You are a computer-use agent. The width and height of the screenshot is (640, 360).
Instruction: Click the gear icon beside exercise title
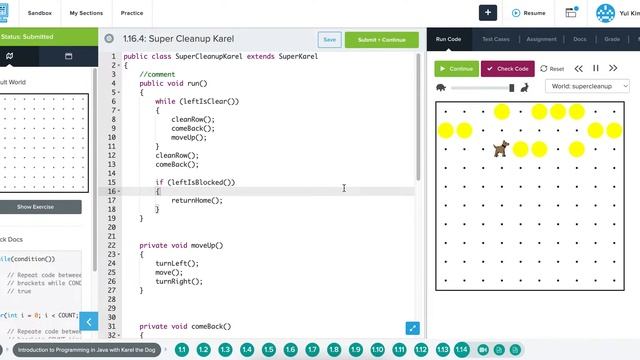pyautogui.click(x=109, y=38)
